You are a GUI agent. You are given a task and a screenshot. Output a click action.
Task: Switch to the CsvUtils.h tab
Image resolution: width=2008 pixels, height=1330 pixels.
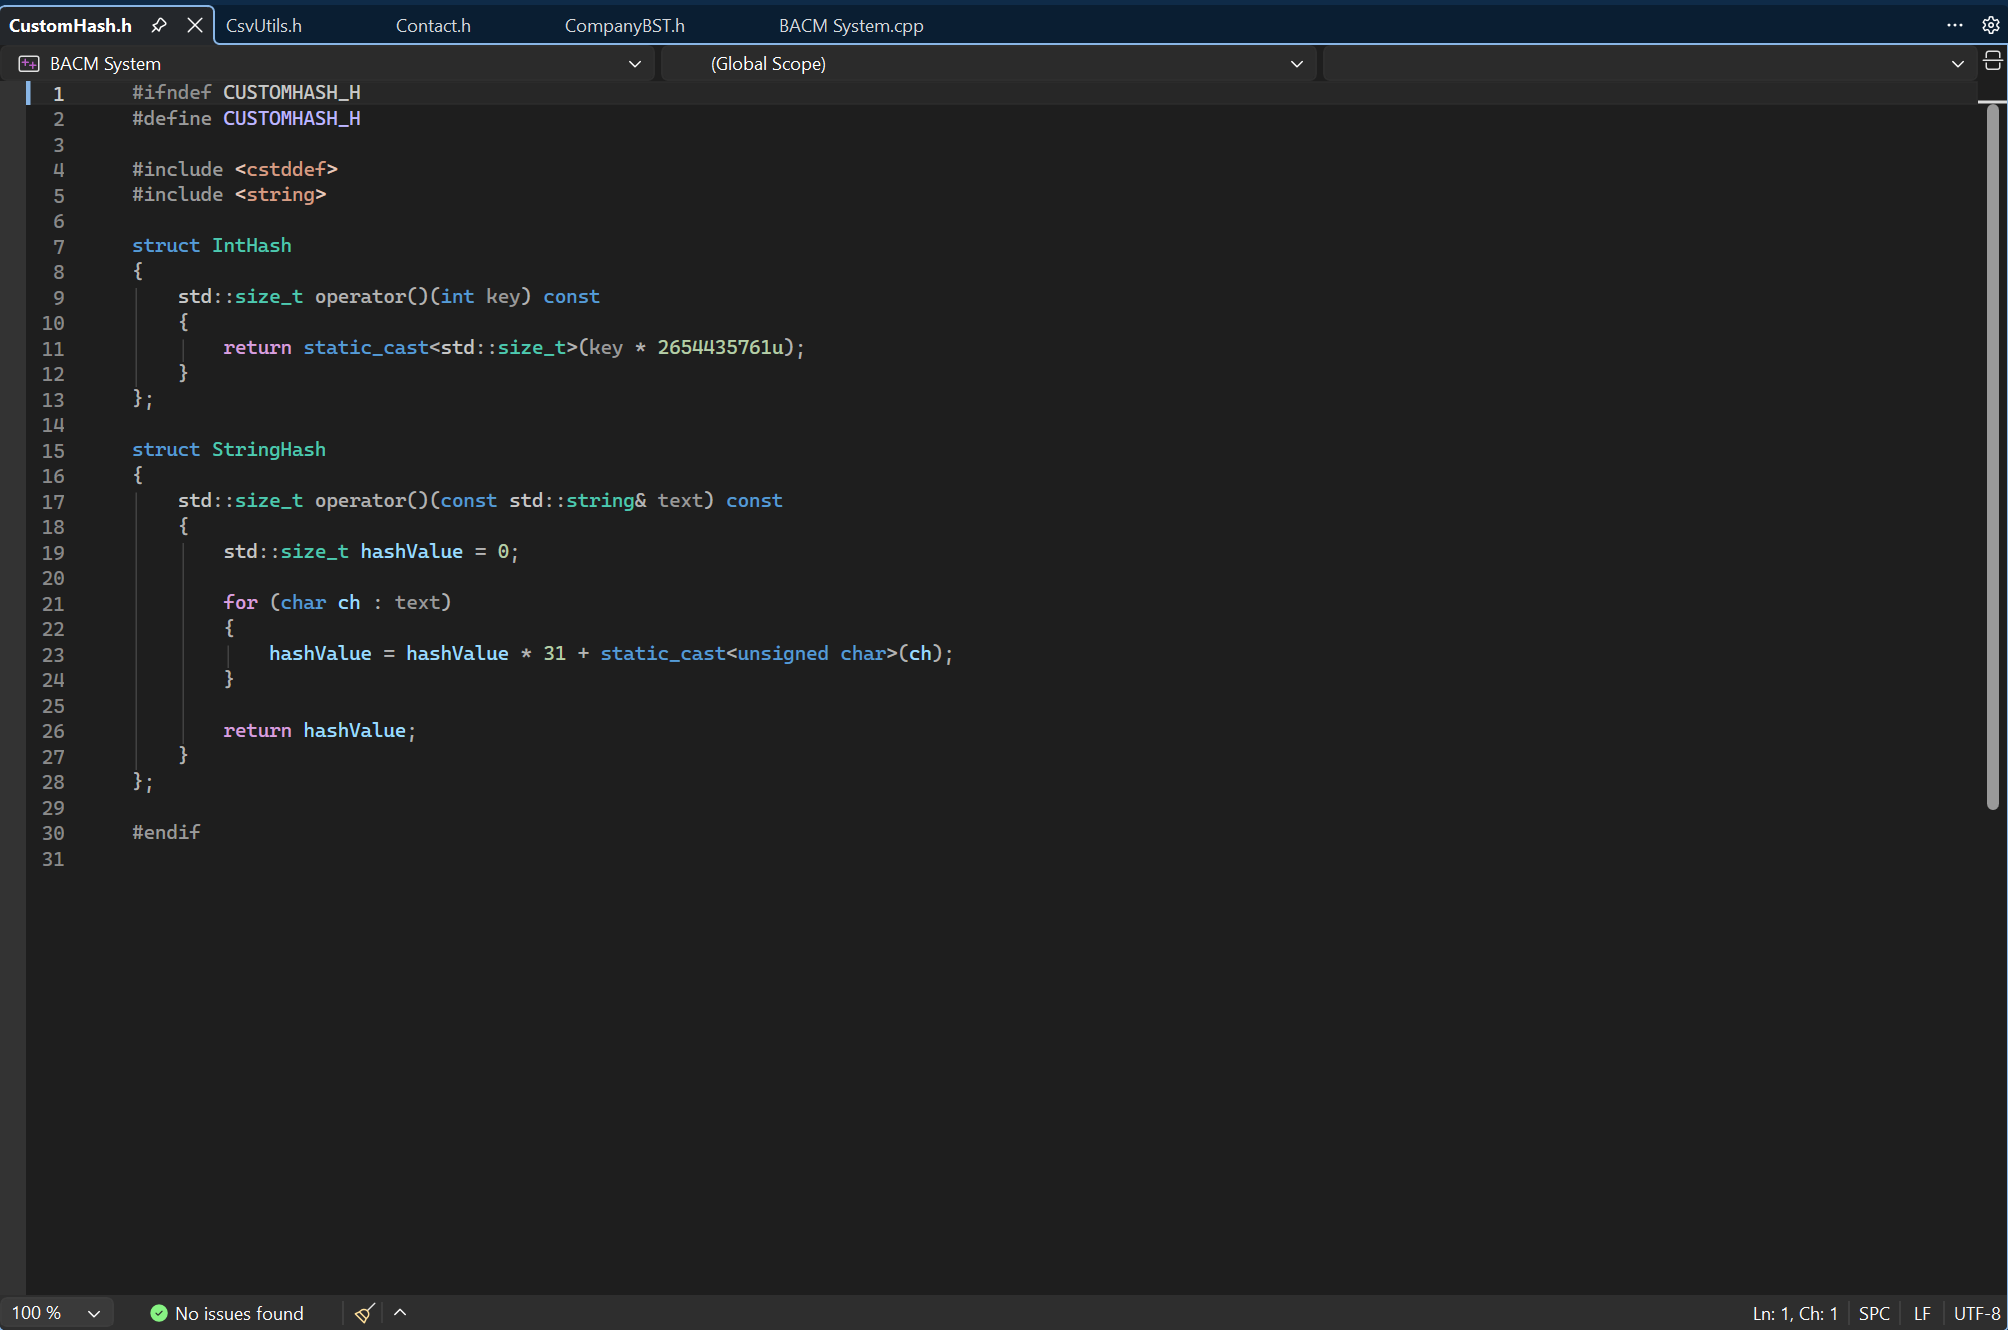click(x=264, y=25)
